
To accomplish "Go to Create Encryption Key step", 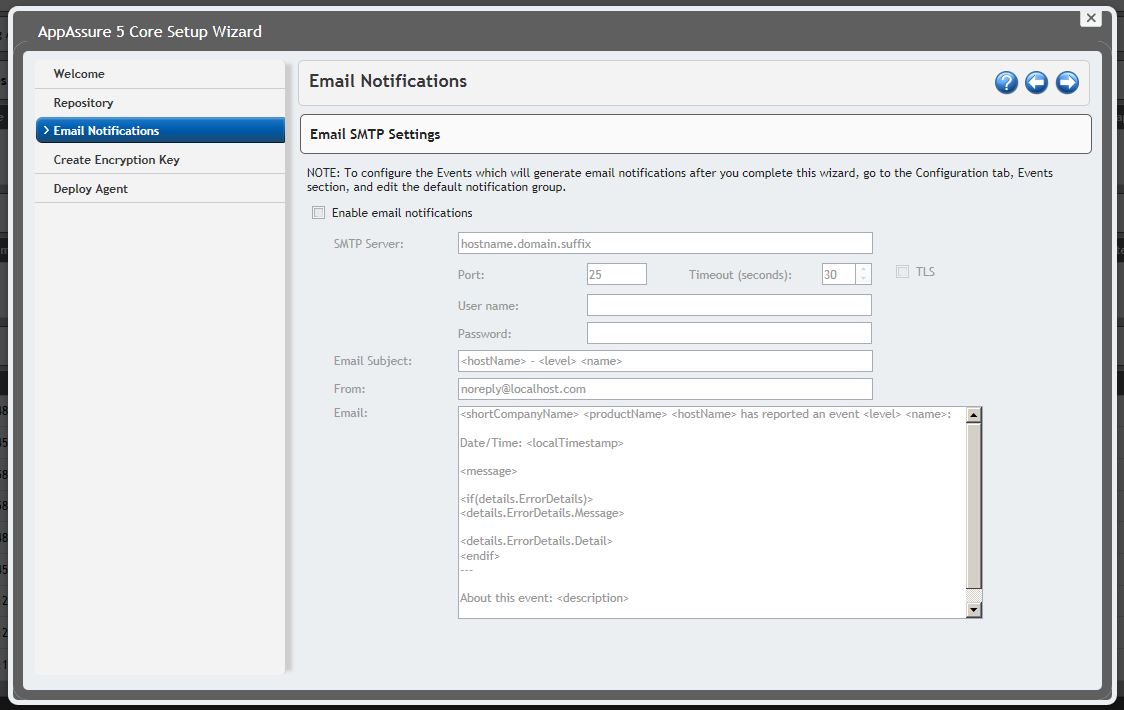I will (x=116, y=160).
